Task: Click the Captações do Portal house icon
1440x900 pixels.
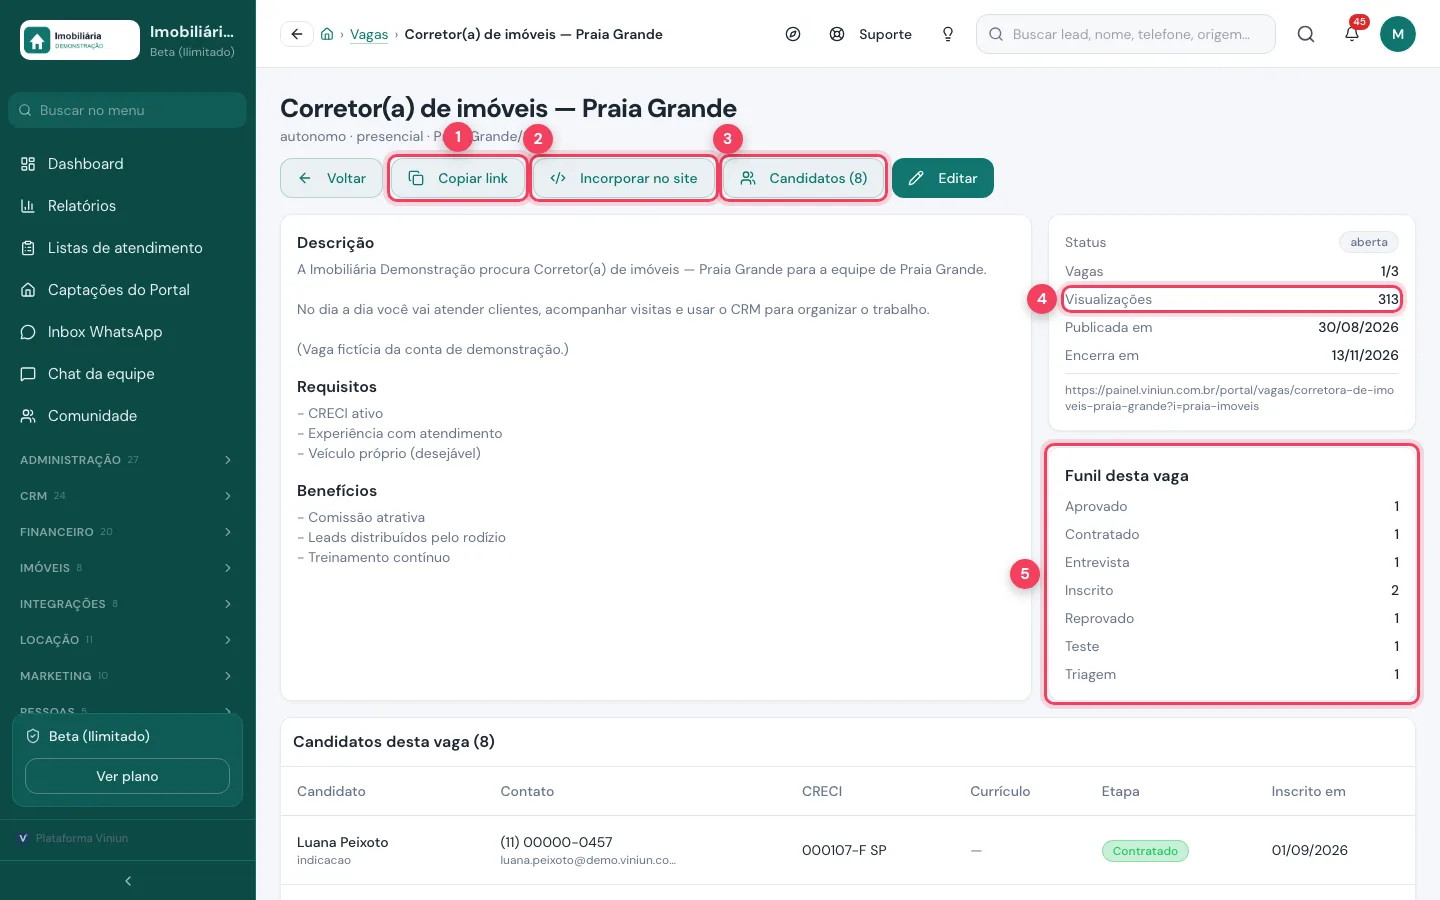Action: tap(28, 290)
